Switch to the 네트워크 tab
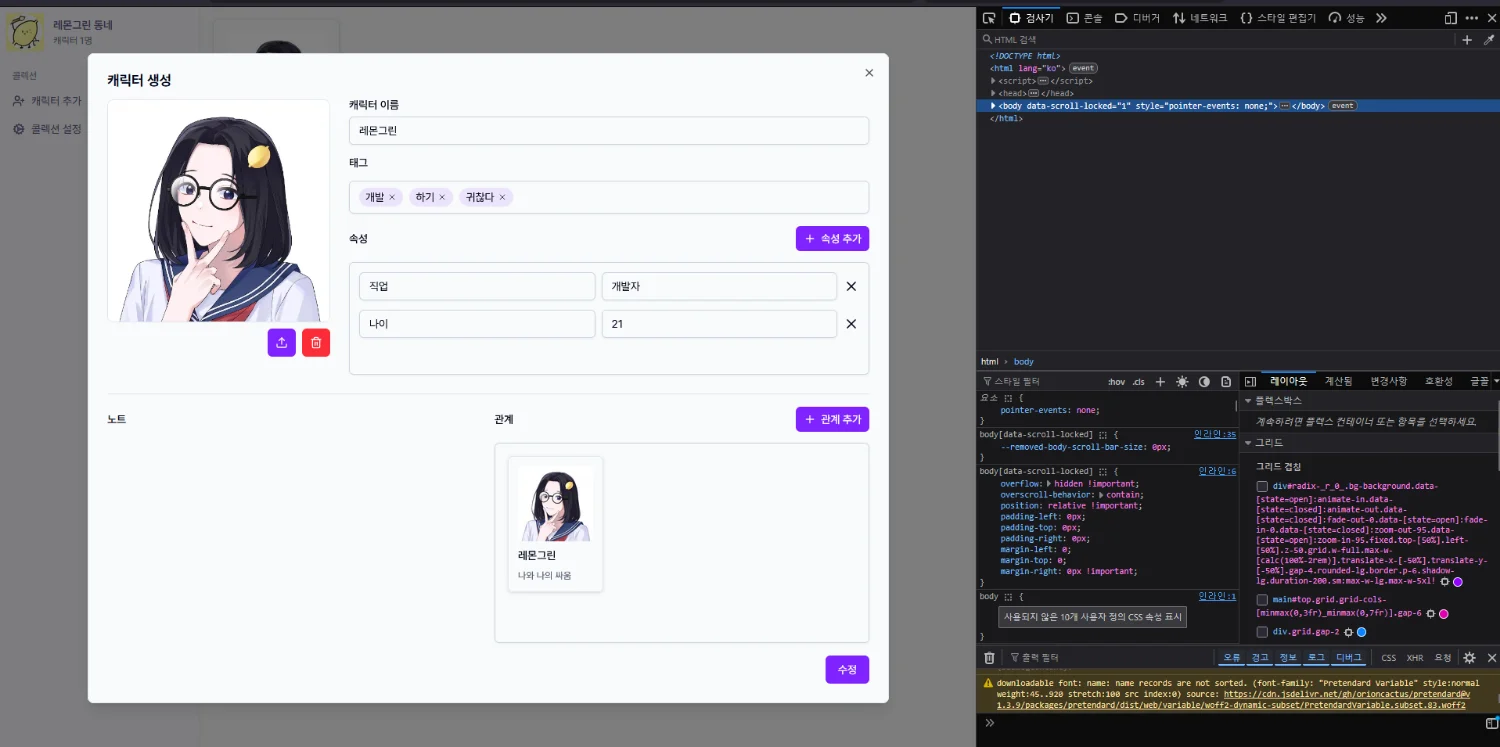1500x747 pixels. click(x=1201, y=18)
